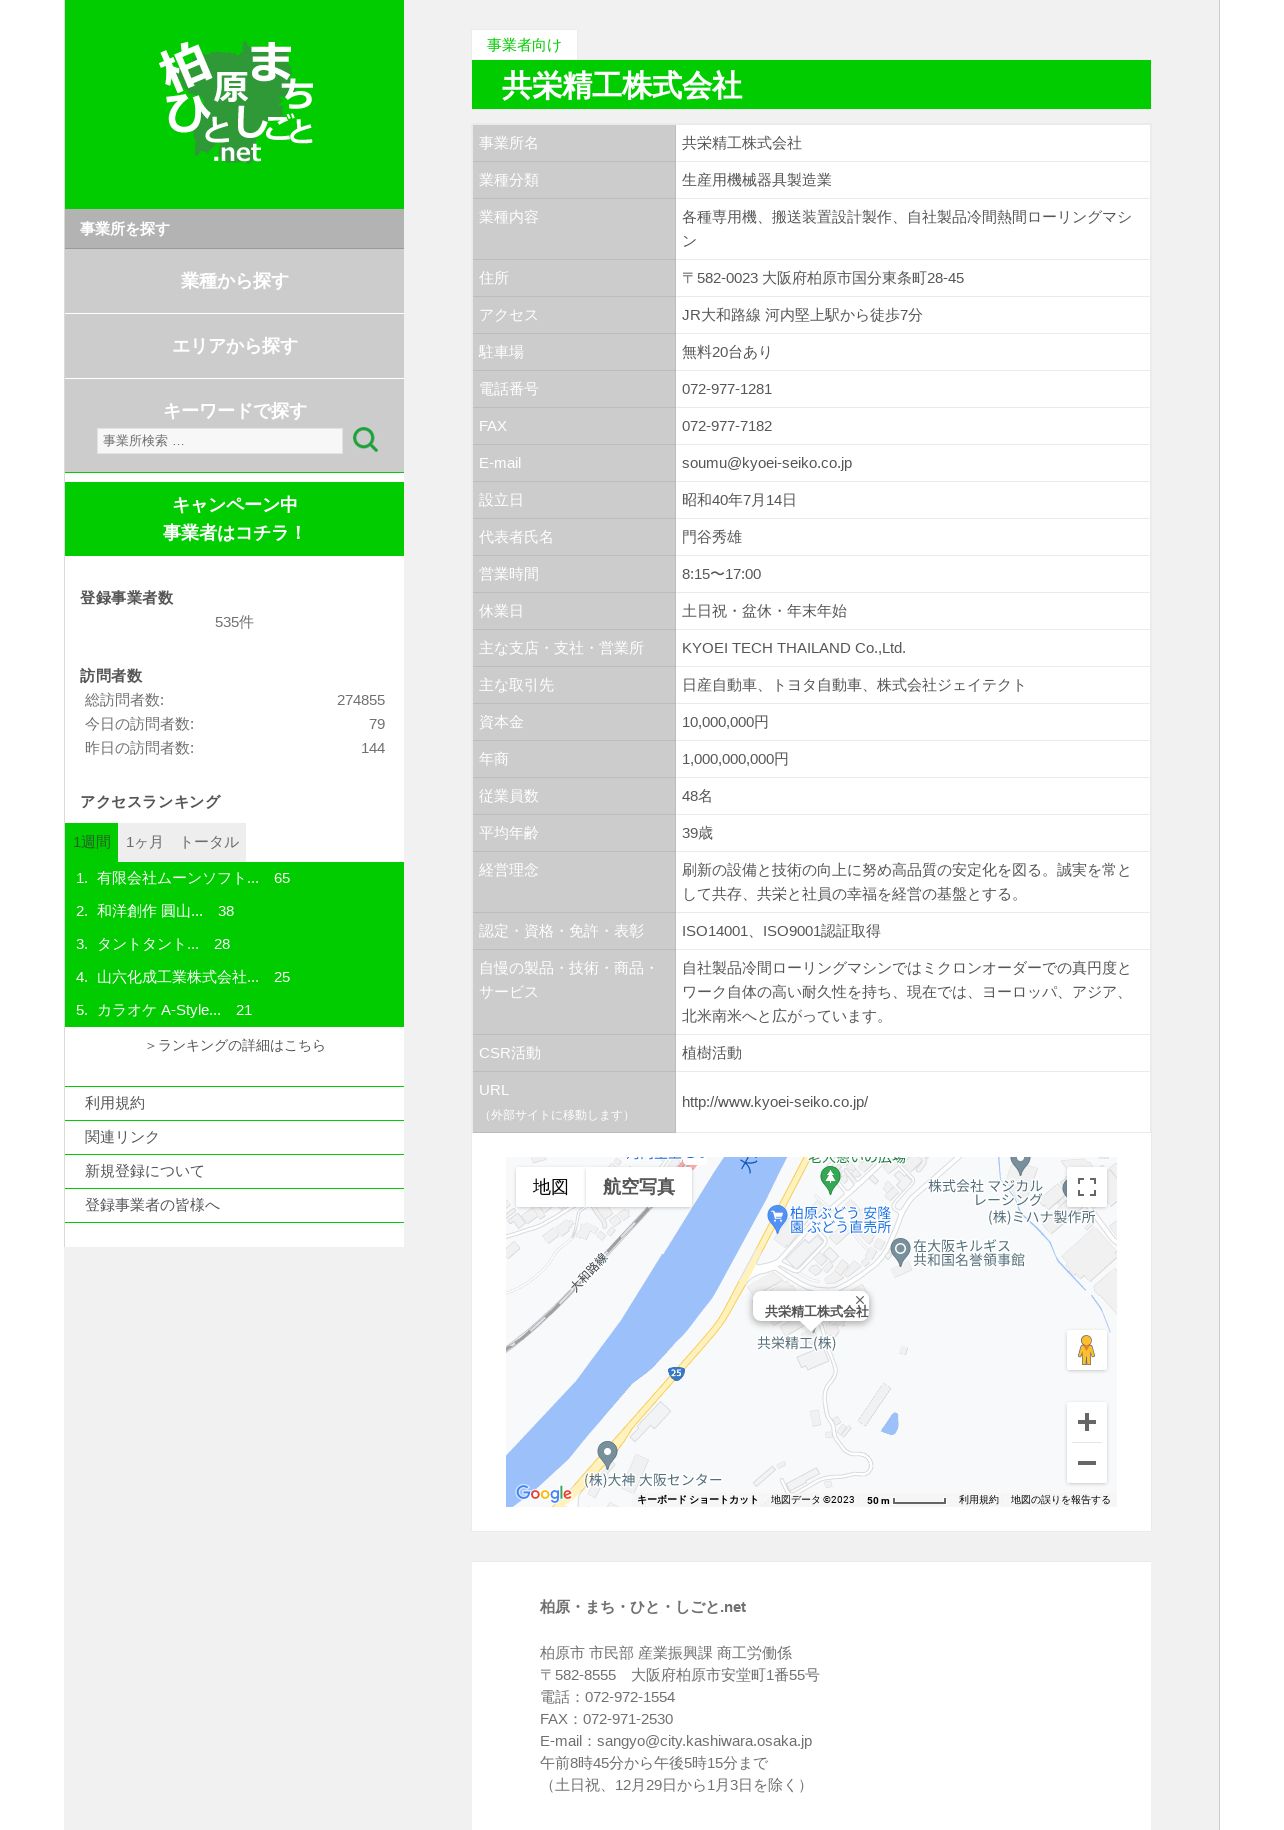
Task: Click the route 25 road shield
Action: pos(676,1373)
